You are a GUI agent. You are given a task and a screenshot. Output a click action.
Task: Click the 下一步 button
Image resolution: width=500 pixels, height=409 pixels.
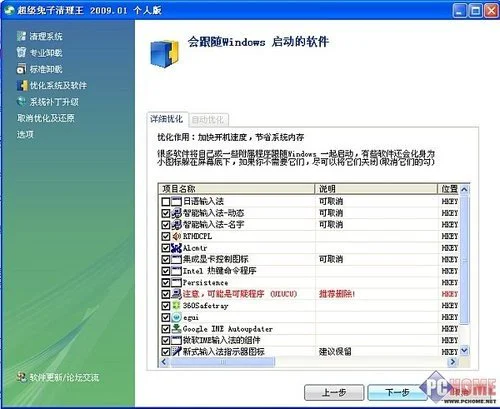click(x=397, y=393)
